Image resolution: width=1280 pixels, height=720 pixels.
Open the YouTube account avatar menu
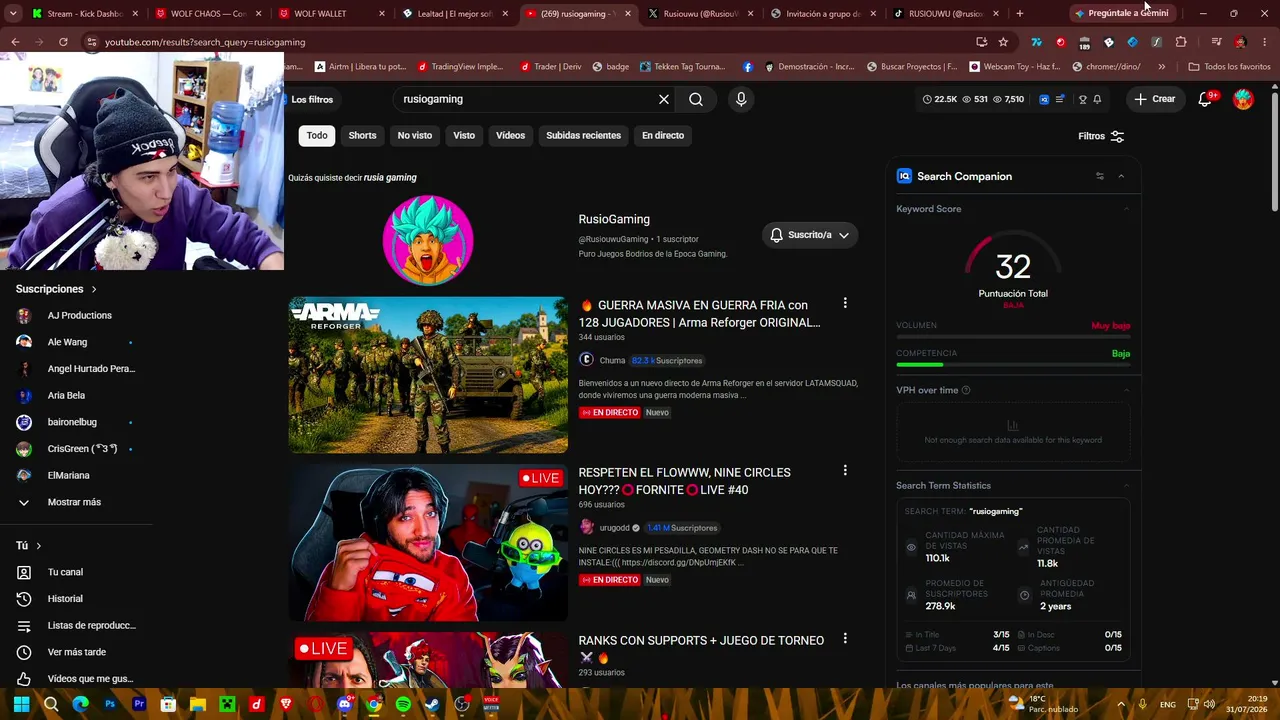click(1243, 99)
